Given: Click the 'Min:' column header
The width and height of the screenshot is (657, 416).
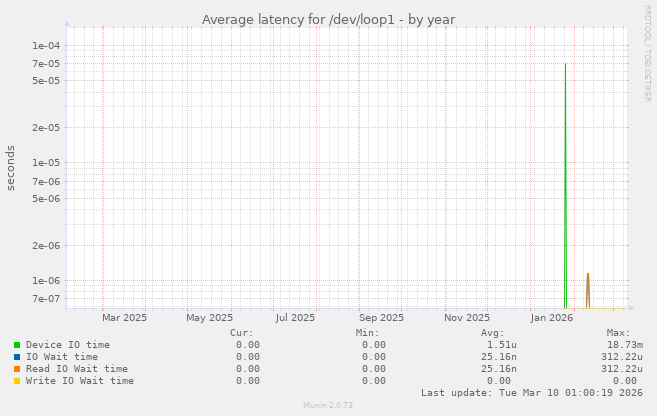Looking at the screenshot, I should 367,333.
